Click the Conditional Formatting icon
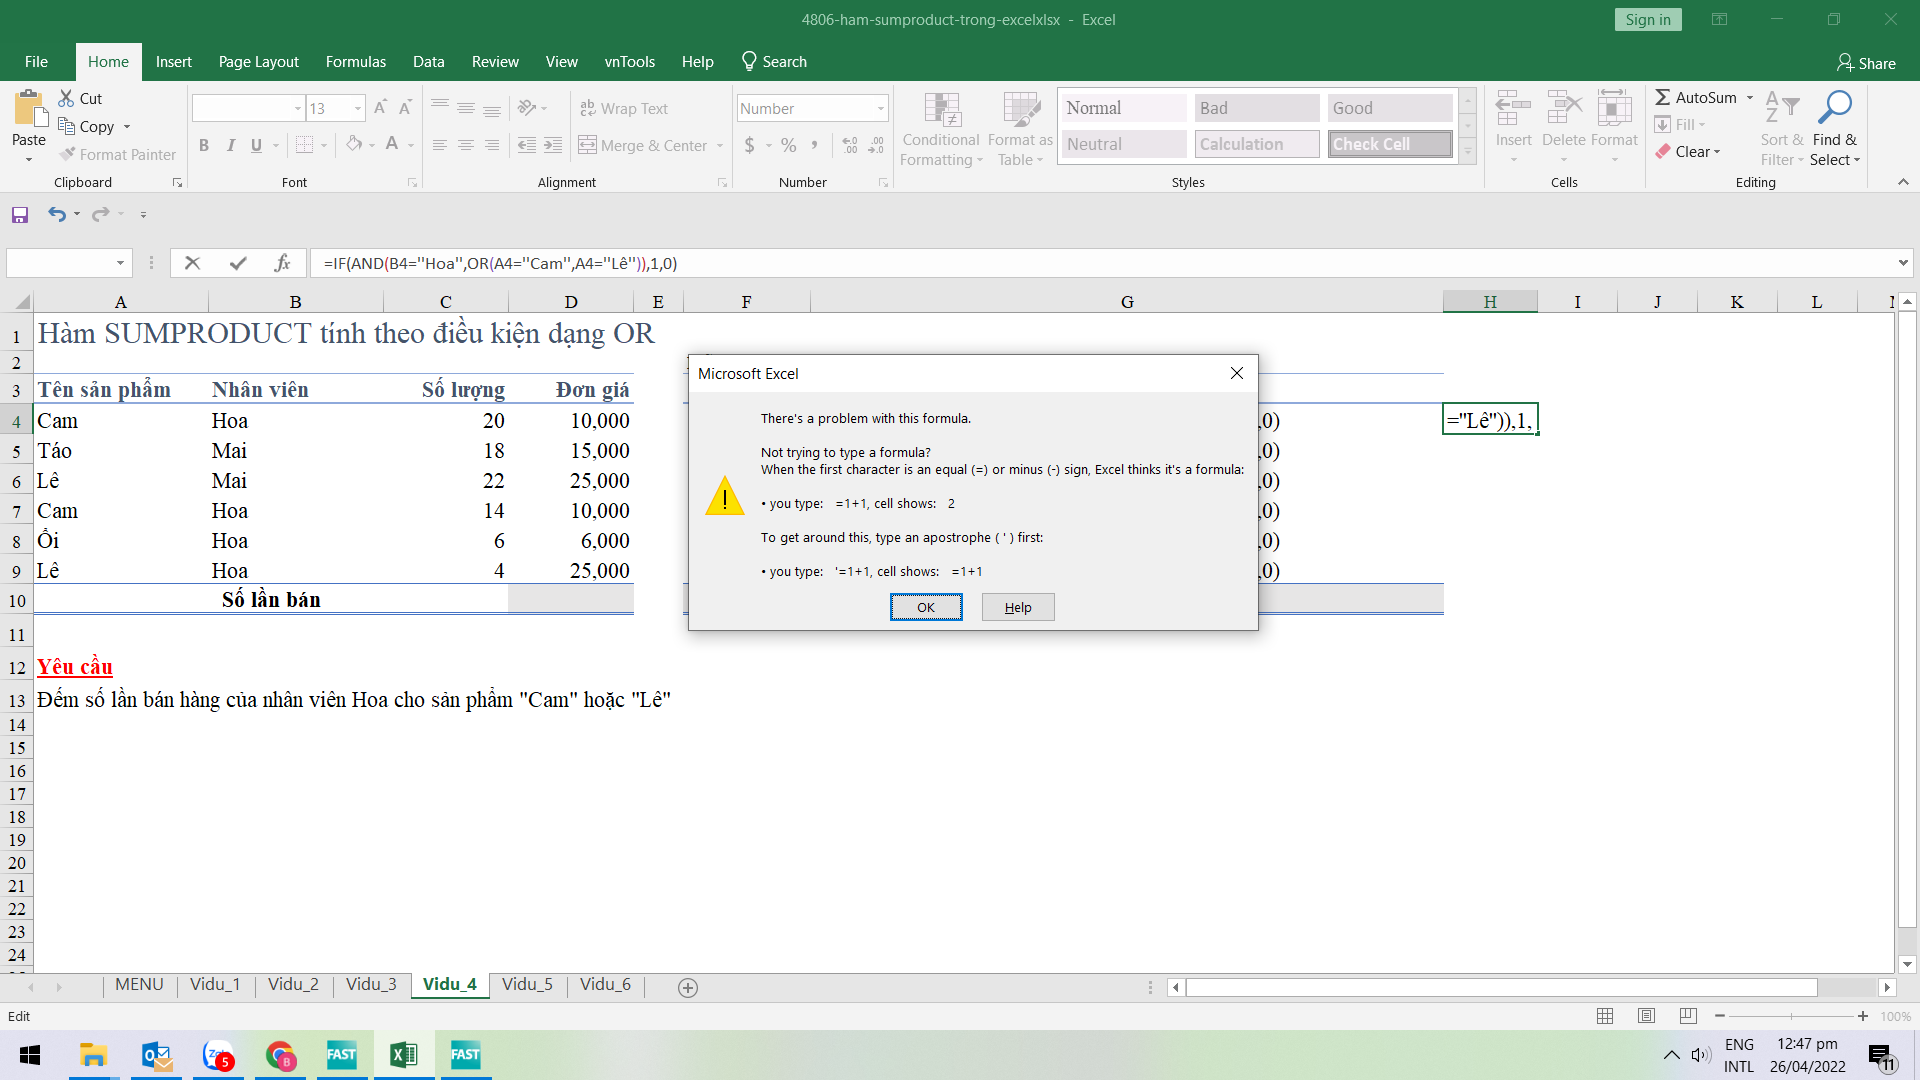The height and width of the screenshot is (1080, 1920). coord(941,110)
